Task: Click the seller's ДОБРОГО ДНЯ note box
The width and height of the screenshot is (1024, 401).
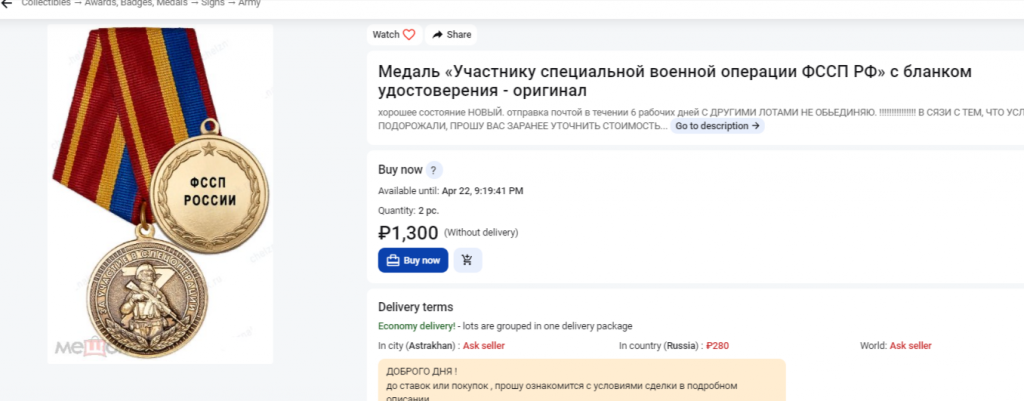Action: [x=581, y=381]
